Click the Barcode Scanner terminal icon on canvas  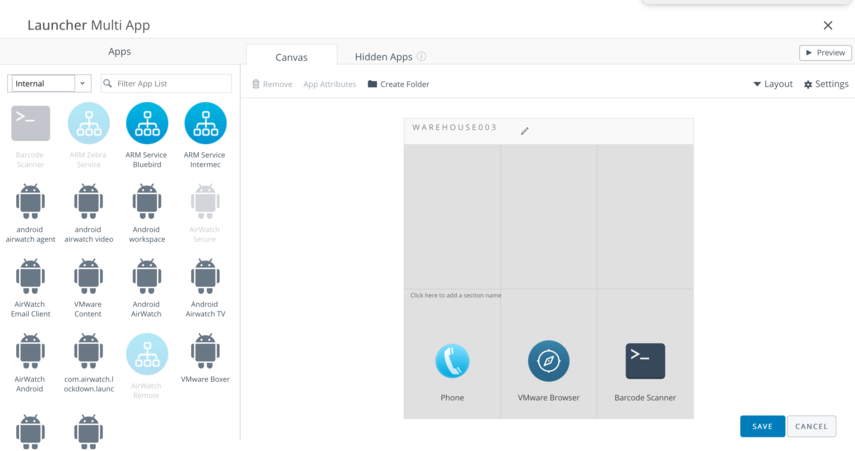(x=645, y=361)
